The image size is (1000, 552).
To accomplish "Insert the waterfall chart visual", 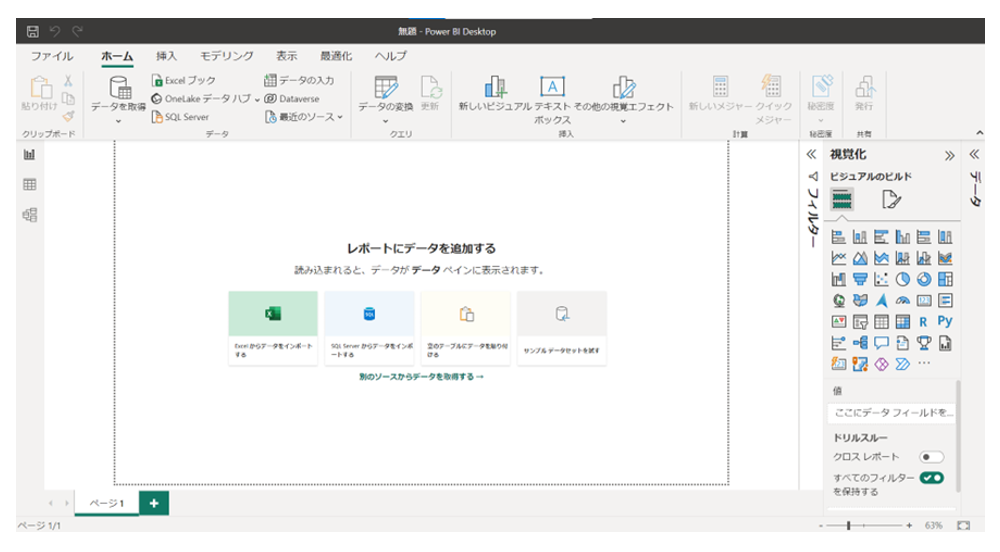I will point(839,279).
